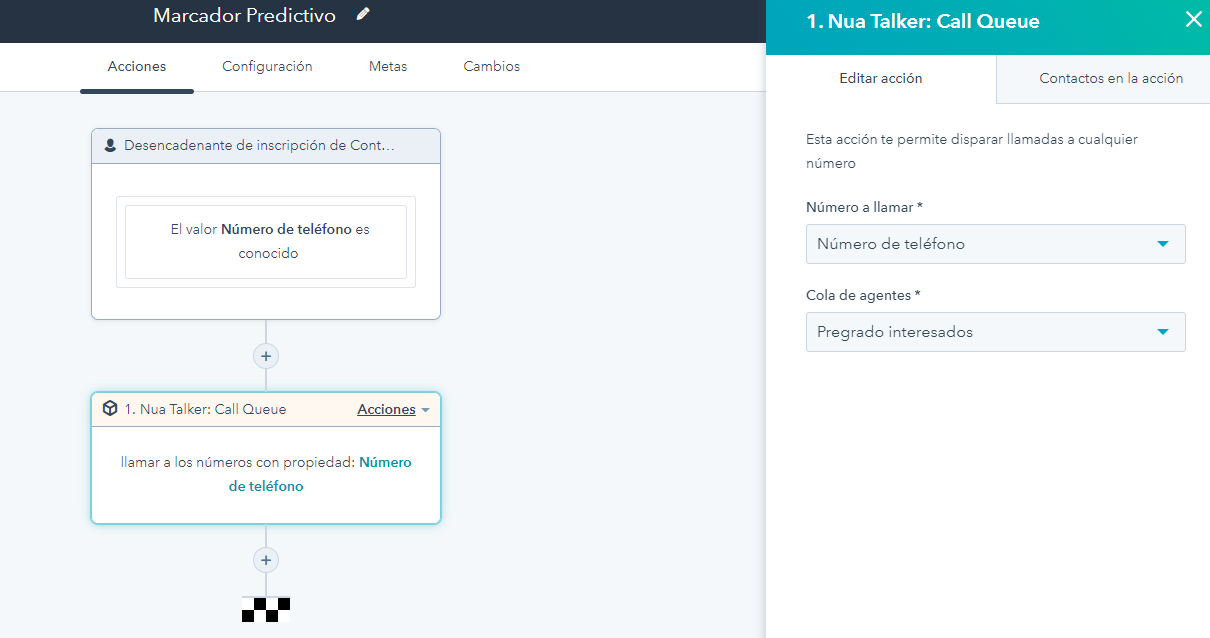Click the cube icon on the Nua Talker action
The image size is (1210, 638).
111,409
